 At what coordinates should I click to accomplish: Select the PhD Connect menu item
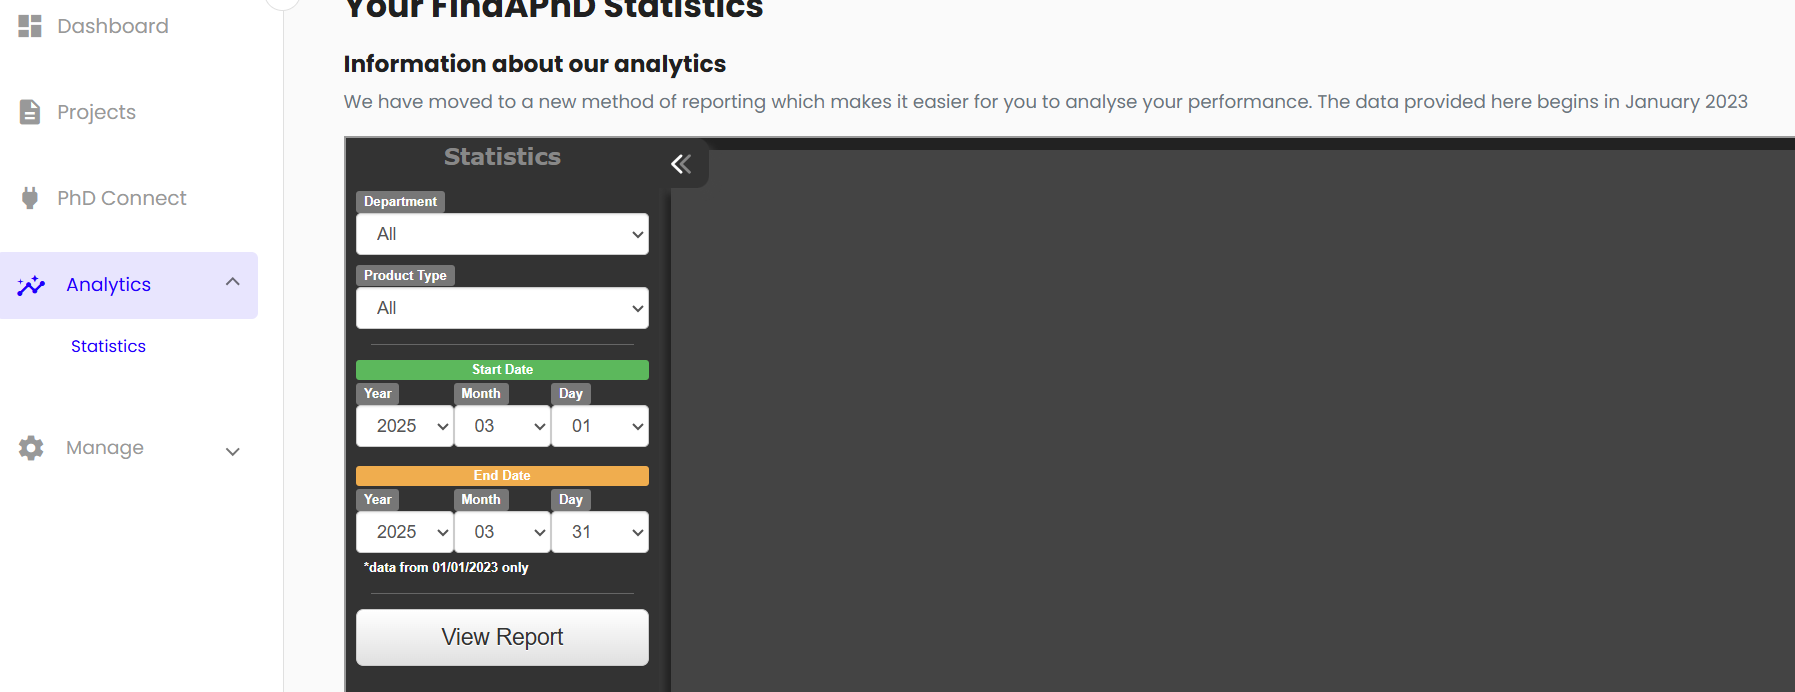121,198
